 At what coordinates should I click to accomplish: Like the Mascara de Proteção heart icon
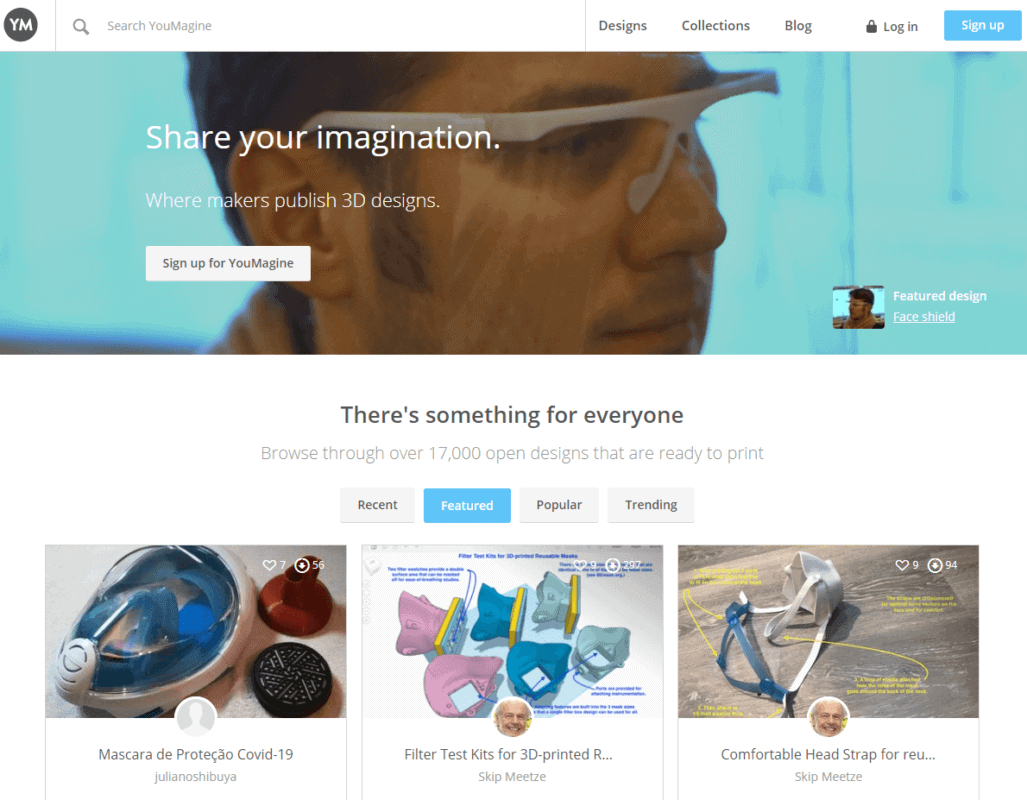pyautogui.click(x=269, y=565)
